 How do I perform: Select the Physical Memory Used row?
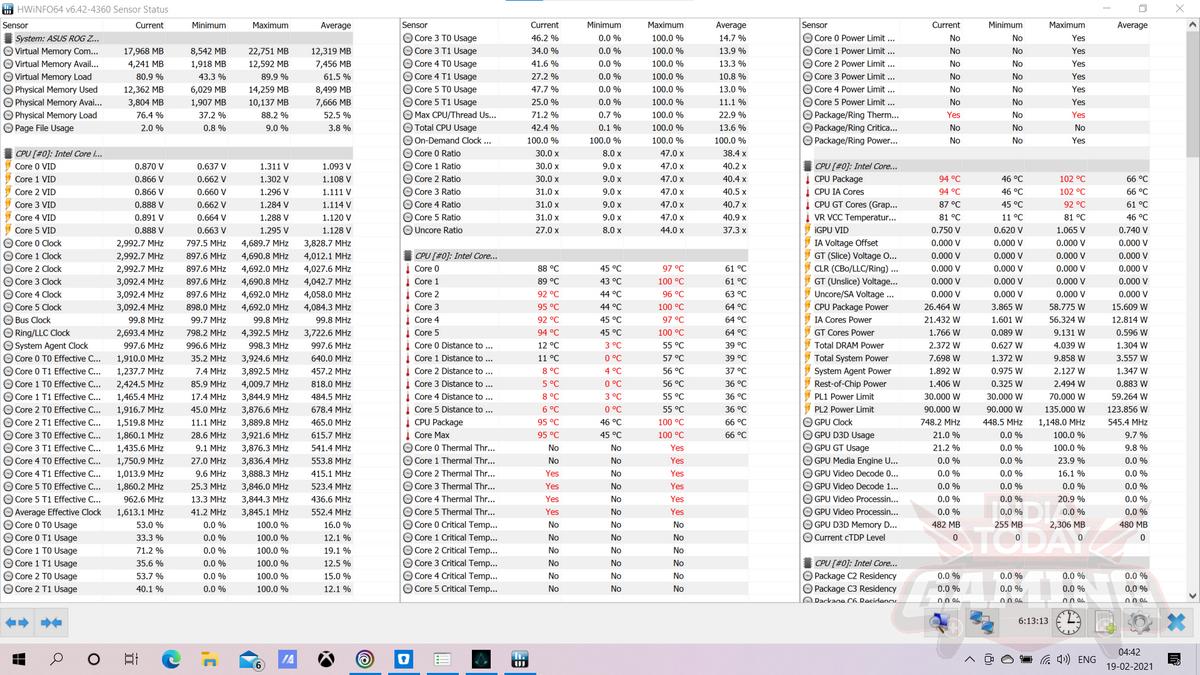(177, 89)
